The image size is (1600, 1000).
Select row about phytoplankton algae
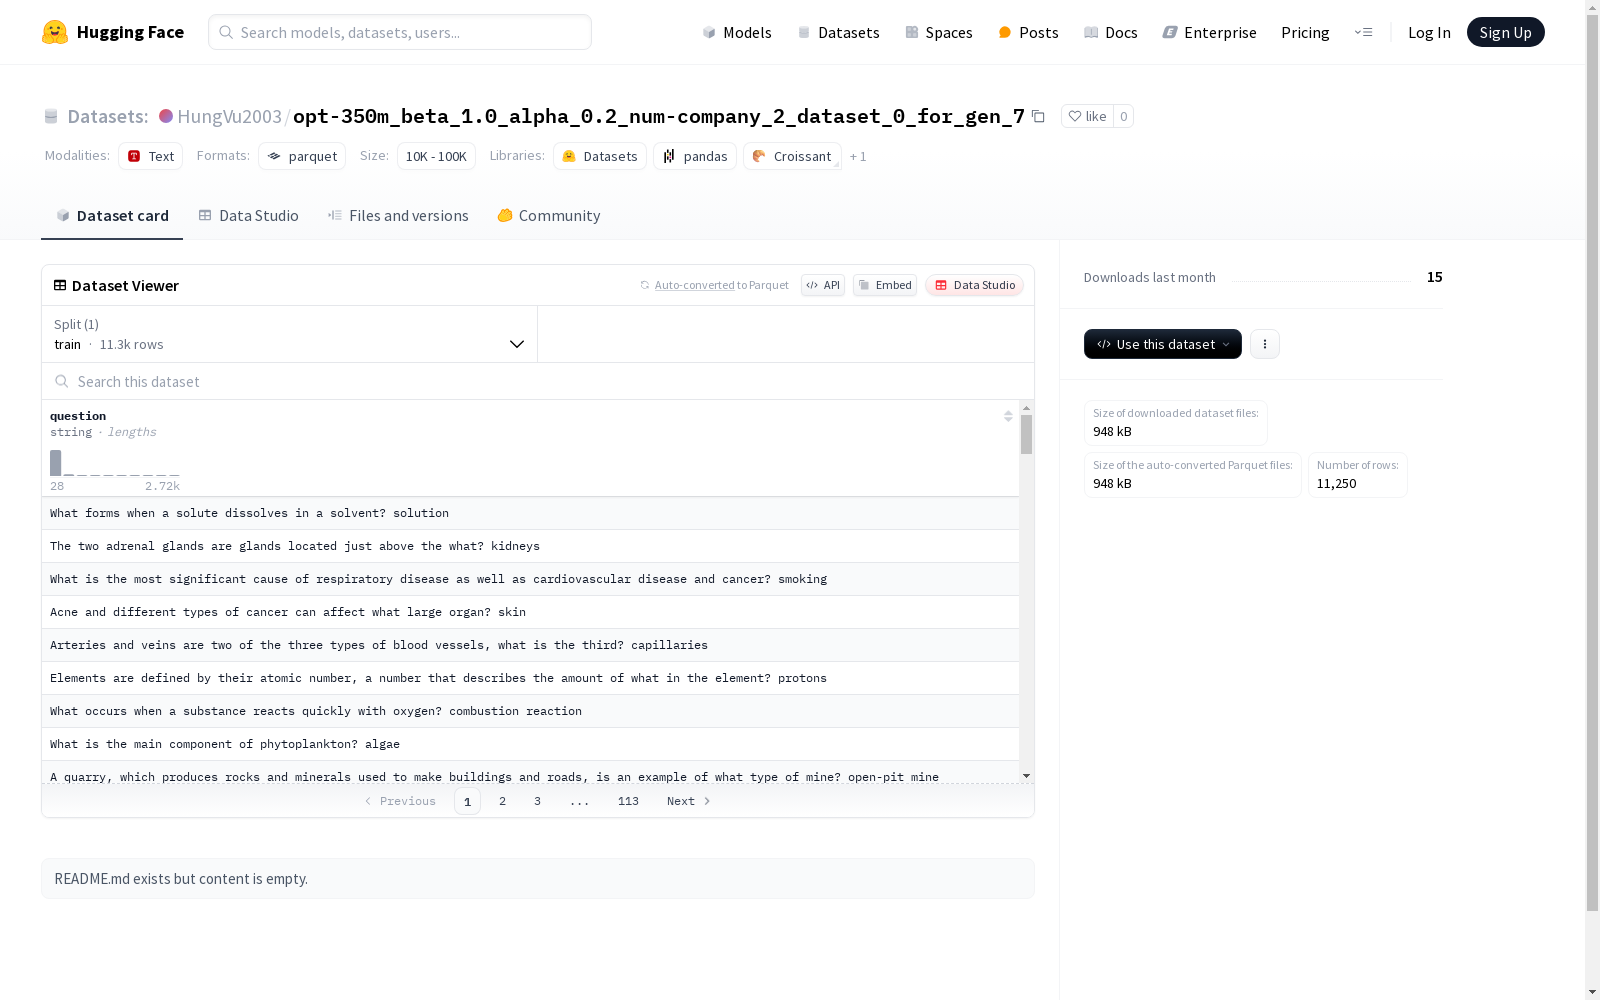click(x=530, y=744)
